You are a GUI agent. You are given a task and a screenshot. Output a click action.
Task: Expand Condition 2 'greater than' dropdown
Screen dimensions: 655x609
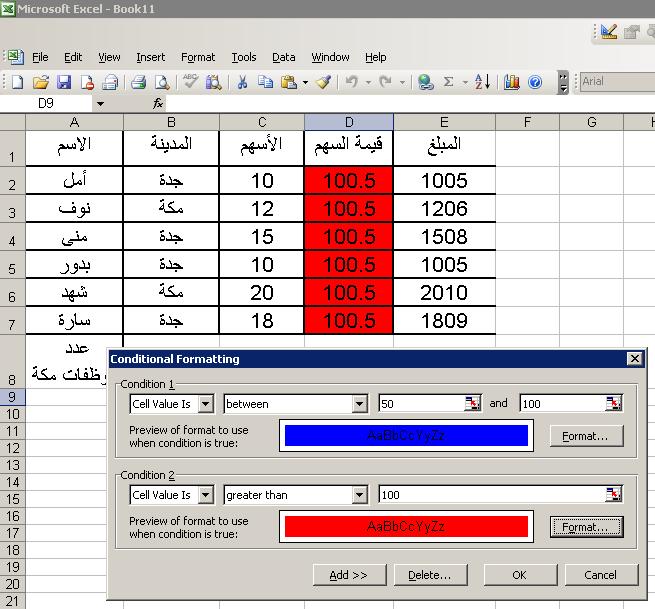click(x=359, y=495)
